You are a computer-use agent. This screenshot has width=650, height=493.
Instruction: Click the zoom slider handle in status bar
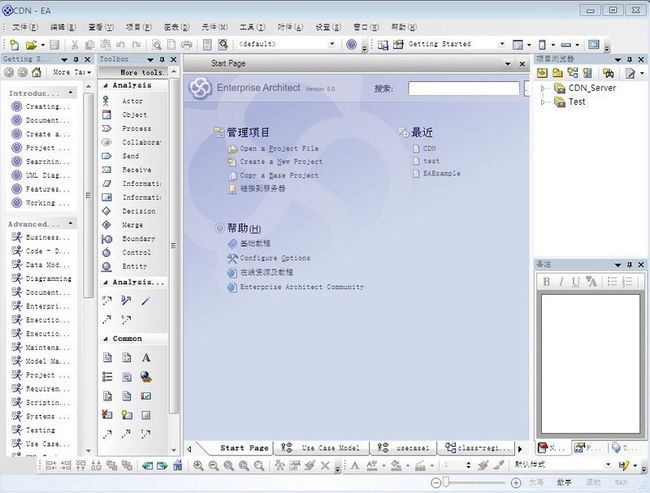(446, 482)
